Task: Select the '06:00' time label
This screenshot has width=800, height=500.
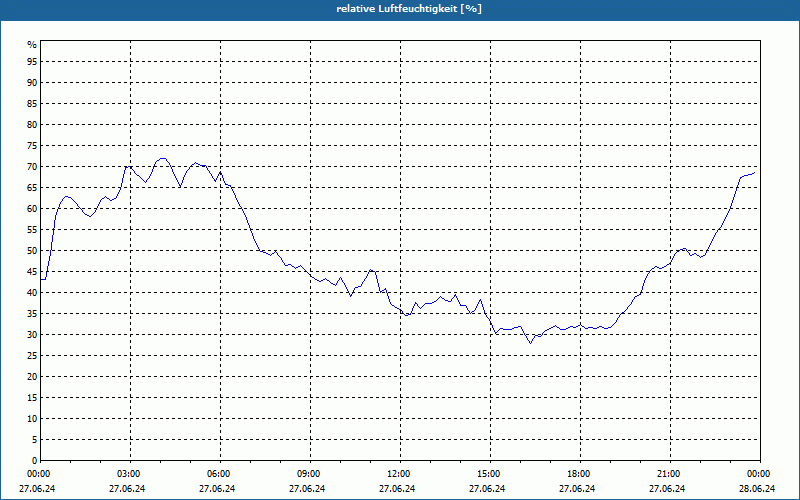Action: pos(218,474)
